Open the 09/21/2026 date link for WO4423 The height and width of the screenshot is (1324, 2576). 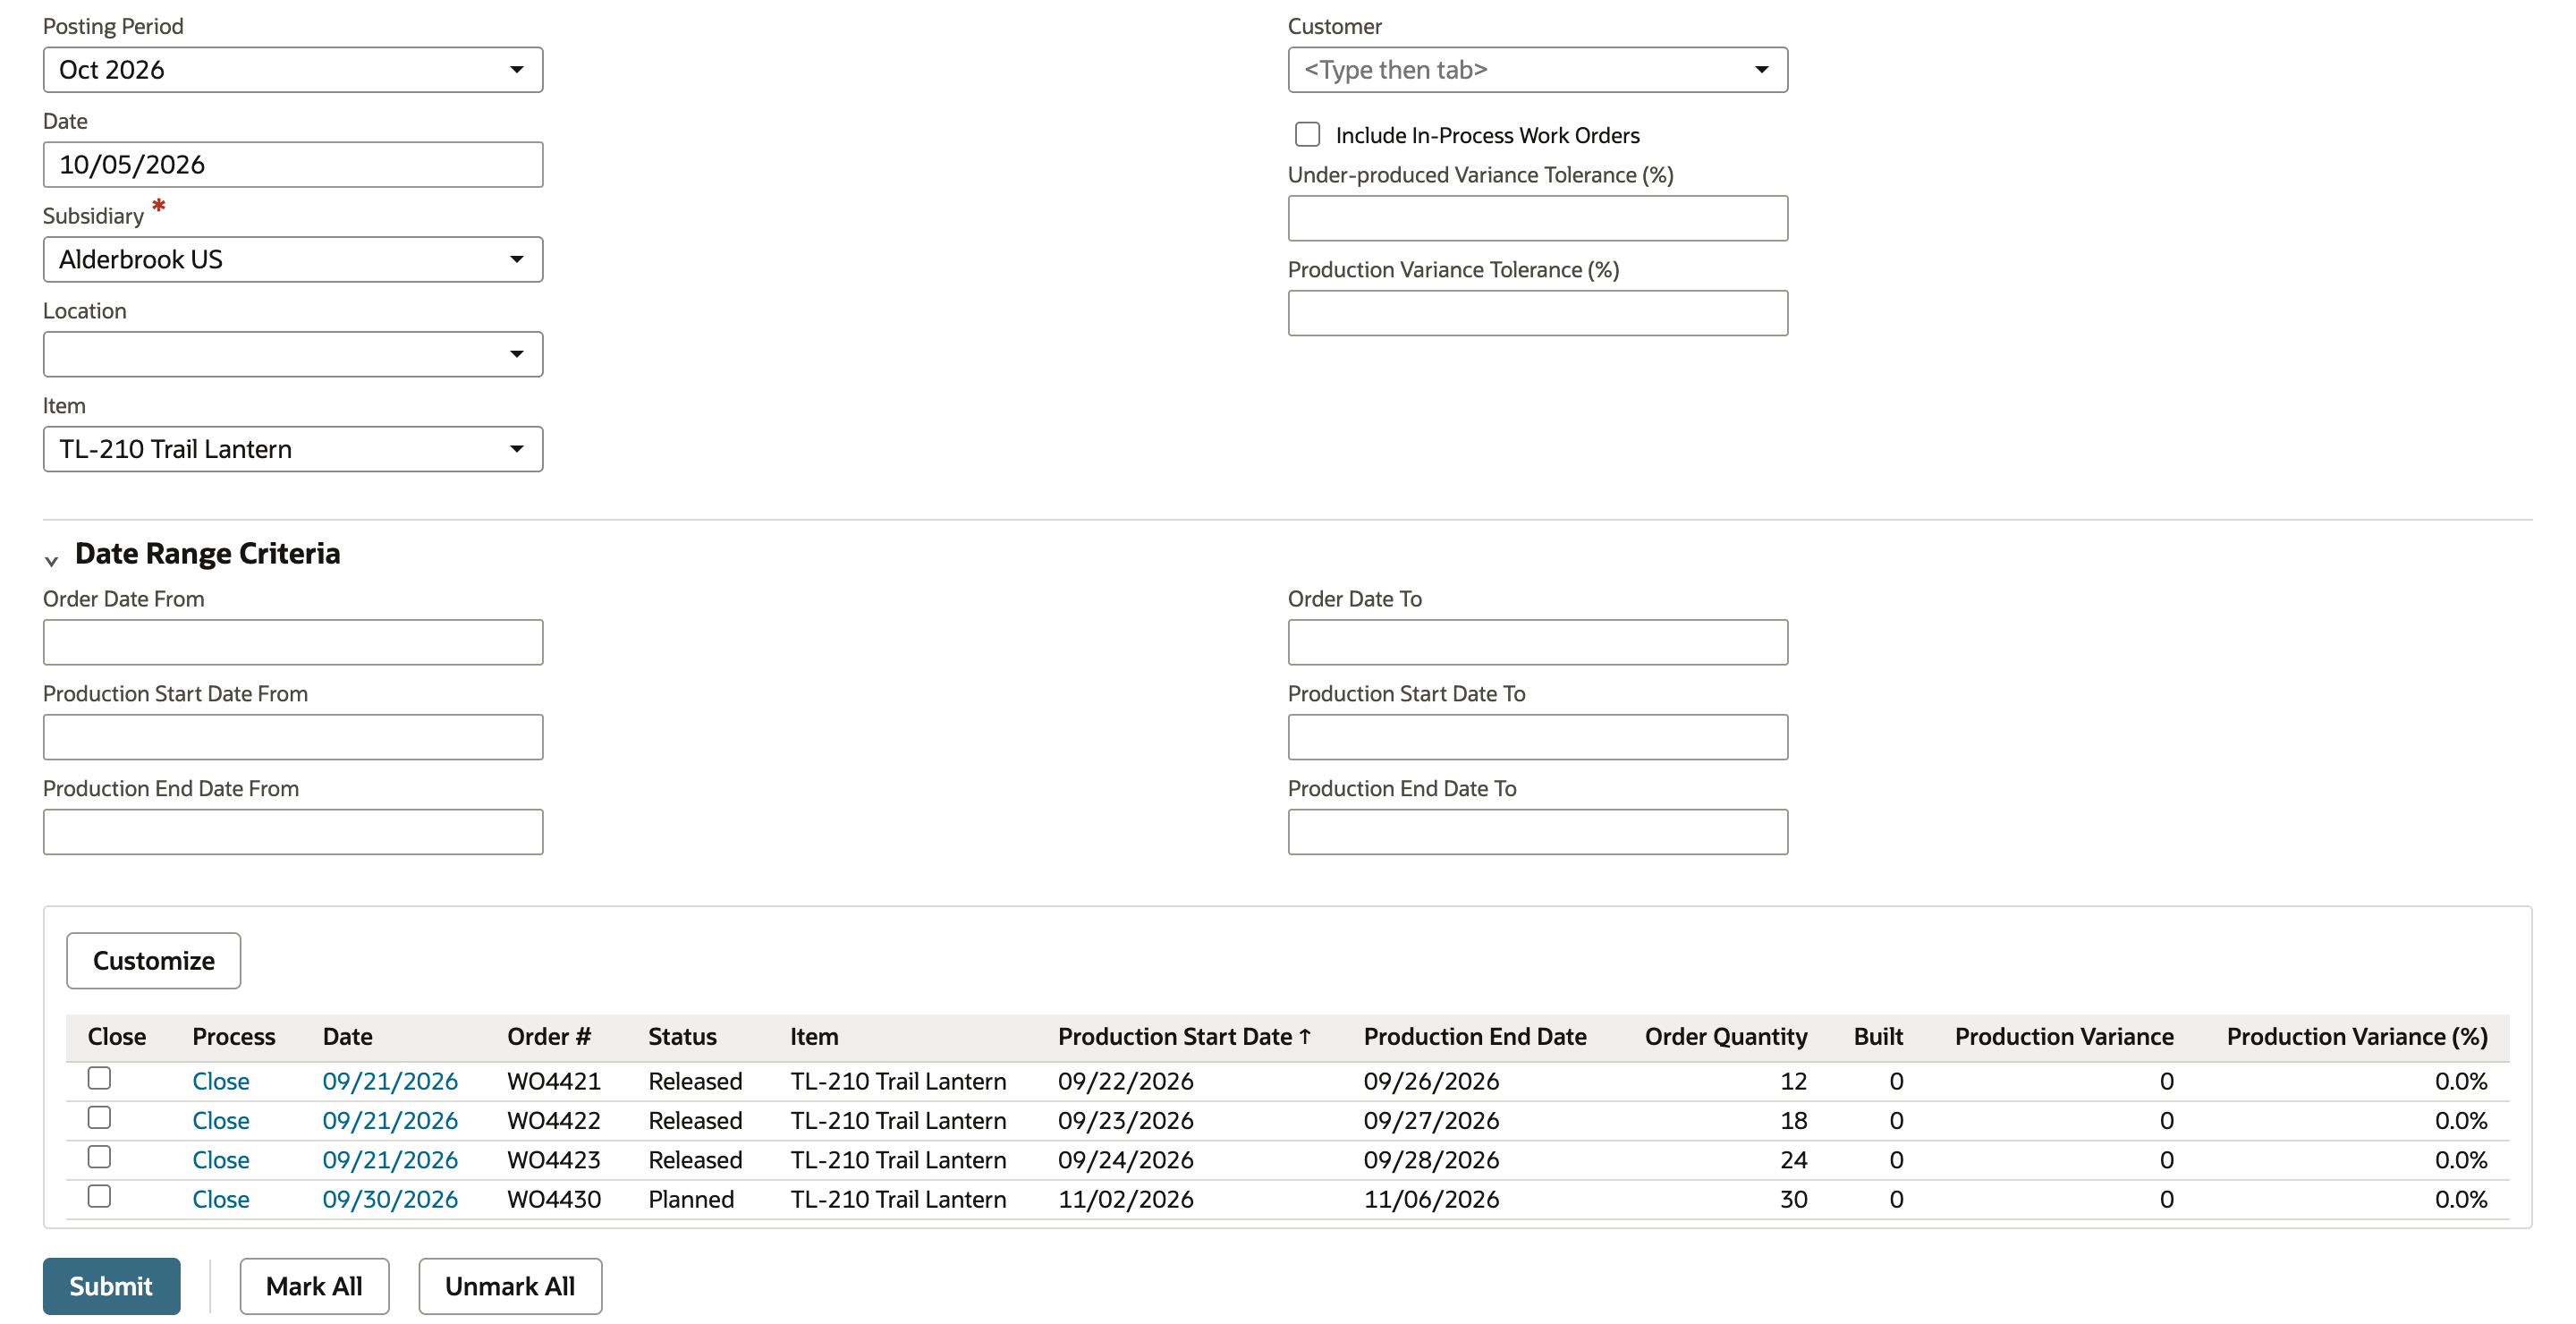point(390,1160)
